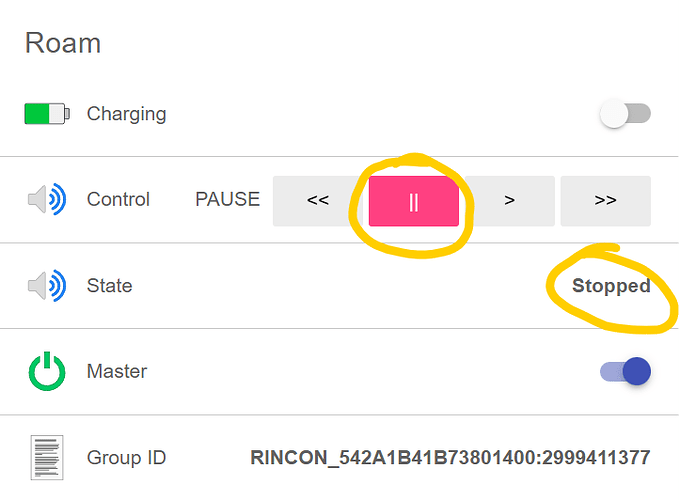Click the Charging label
Image resolution: width=679 pixels, height=500 pixels.
point(126,114)
